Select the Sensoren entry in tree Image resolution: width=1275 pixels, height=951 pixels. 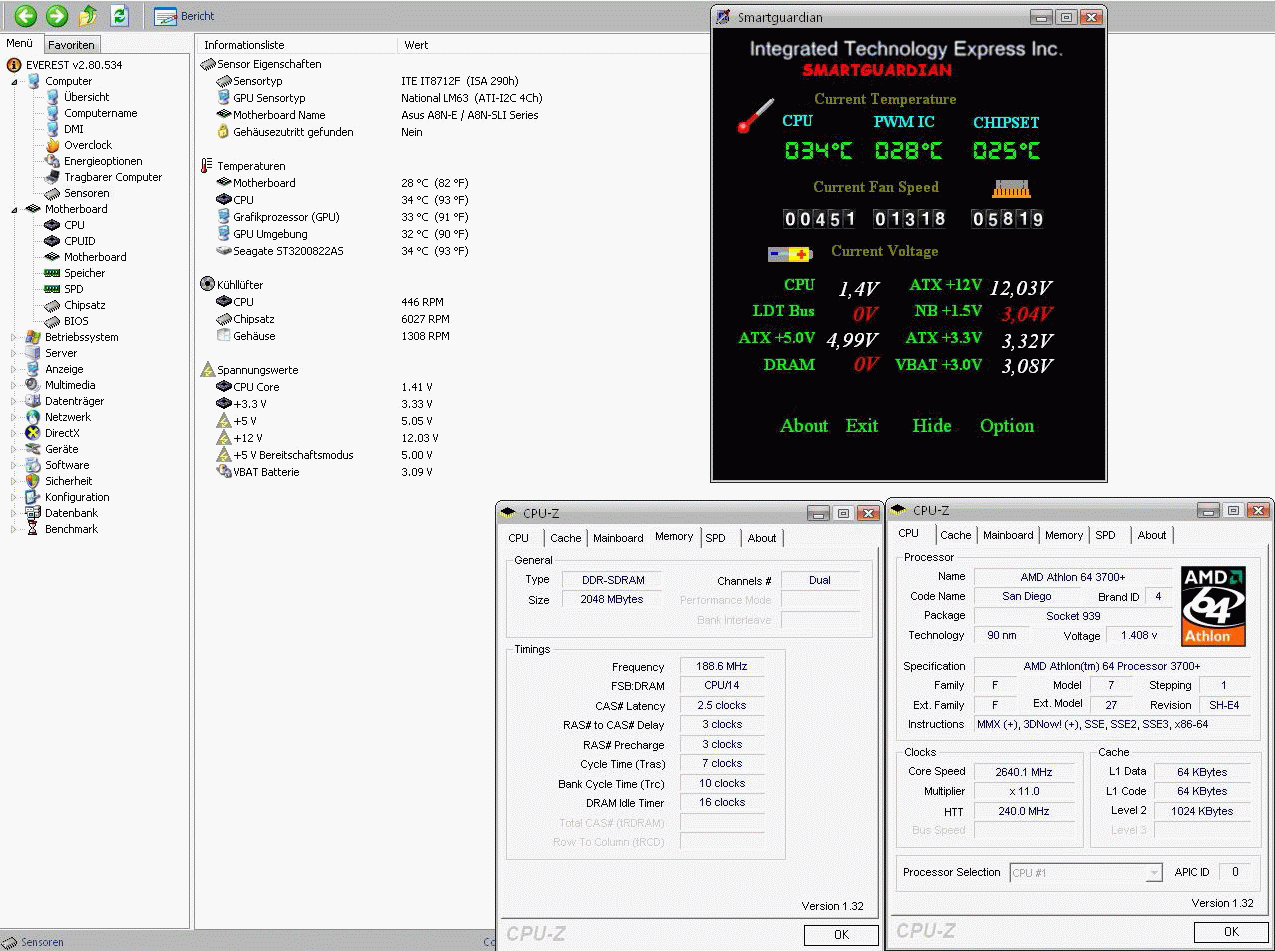86,193
